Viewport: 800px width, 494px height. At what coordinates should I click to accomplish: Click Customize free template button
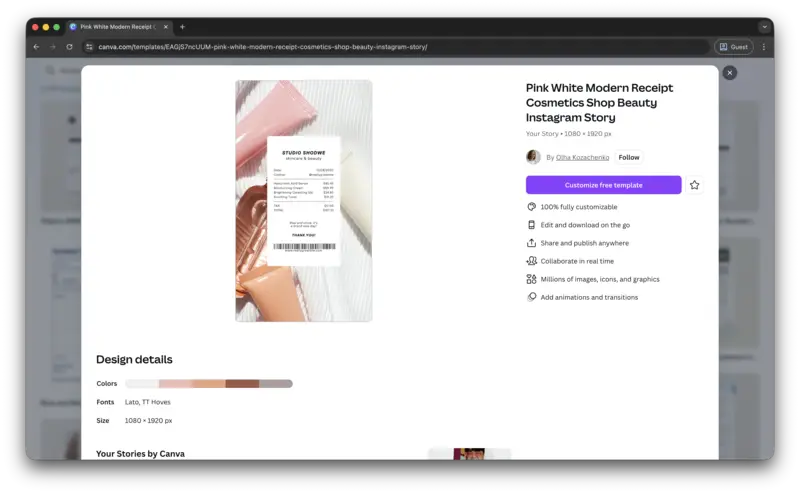pyautogui.click(x=604, y=185)
